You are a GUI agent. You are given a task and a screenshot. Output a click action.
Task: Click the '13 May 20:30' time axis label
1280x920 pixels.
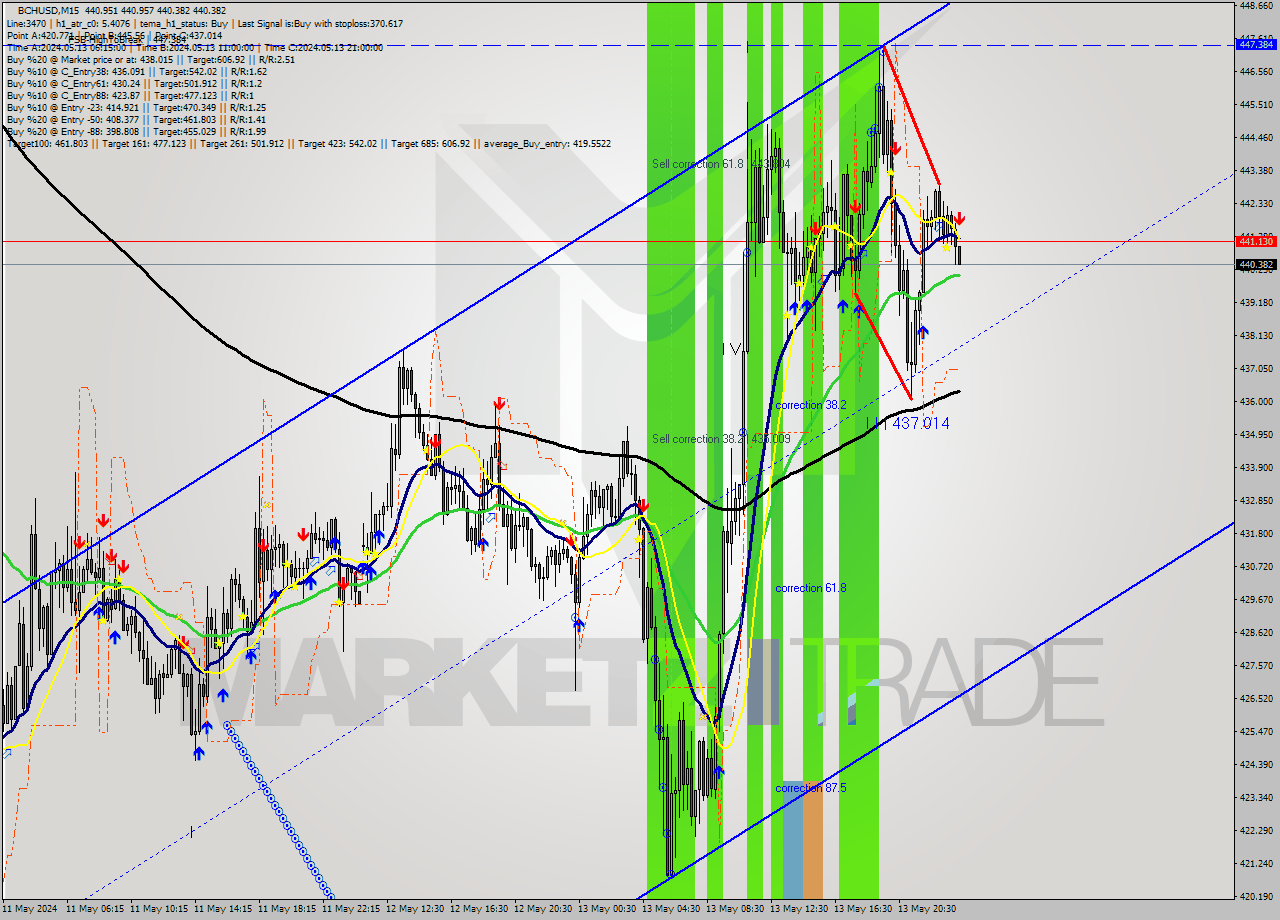pyautogui.click(x=927, y=909)
